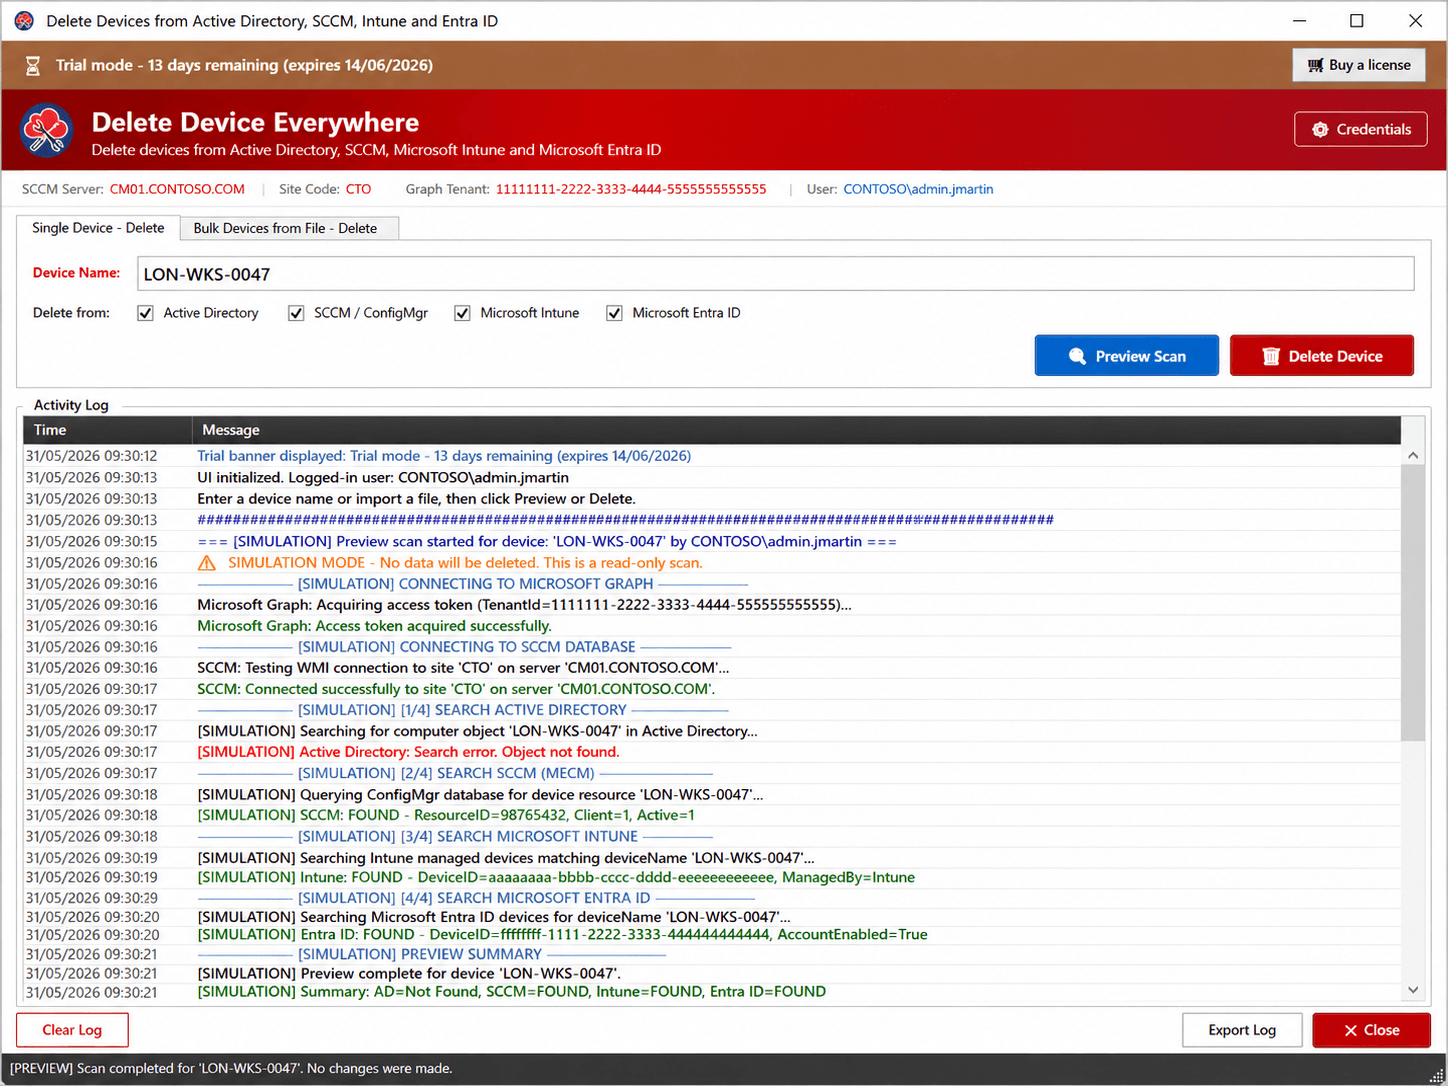Click the '[1/4] SEARCH ACTIVE DIRECTORY' log row
This screenshot has width=1448, height=1086.
coord(712,710)
